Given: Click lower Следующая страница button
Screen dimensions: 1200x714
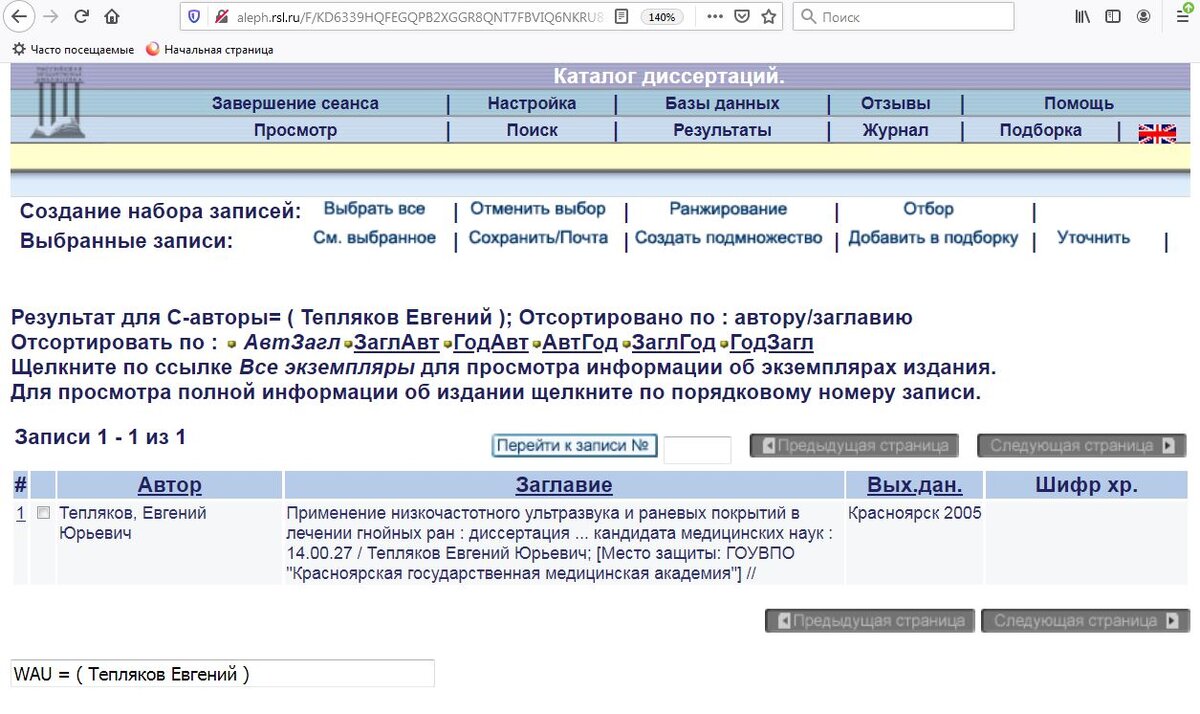Looking at the screenshot, I should pyautogui.click(x=1085, y=620).
